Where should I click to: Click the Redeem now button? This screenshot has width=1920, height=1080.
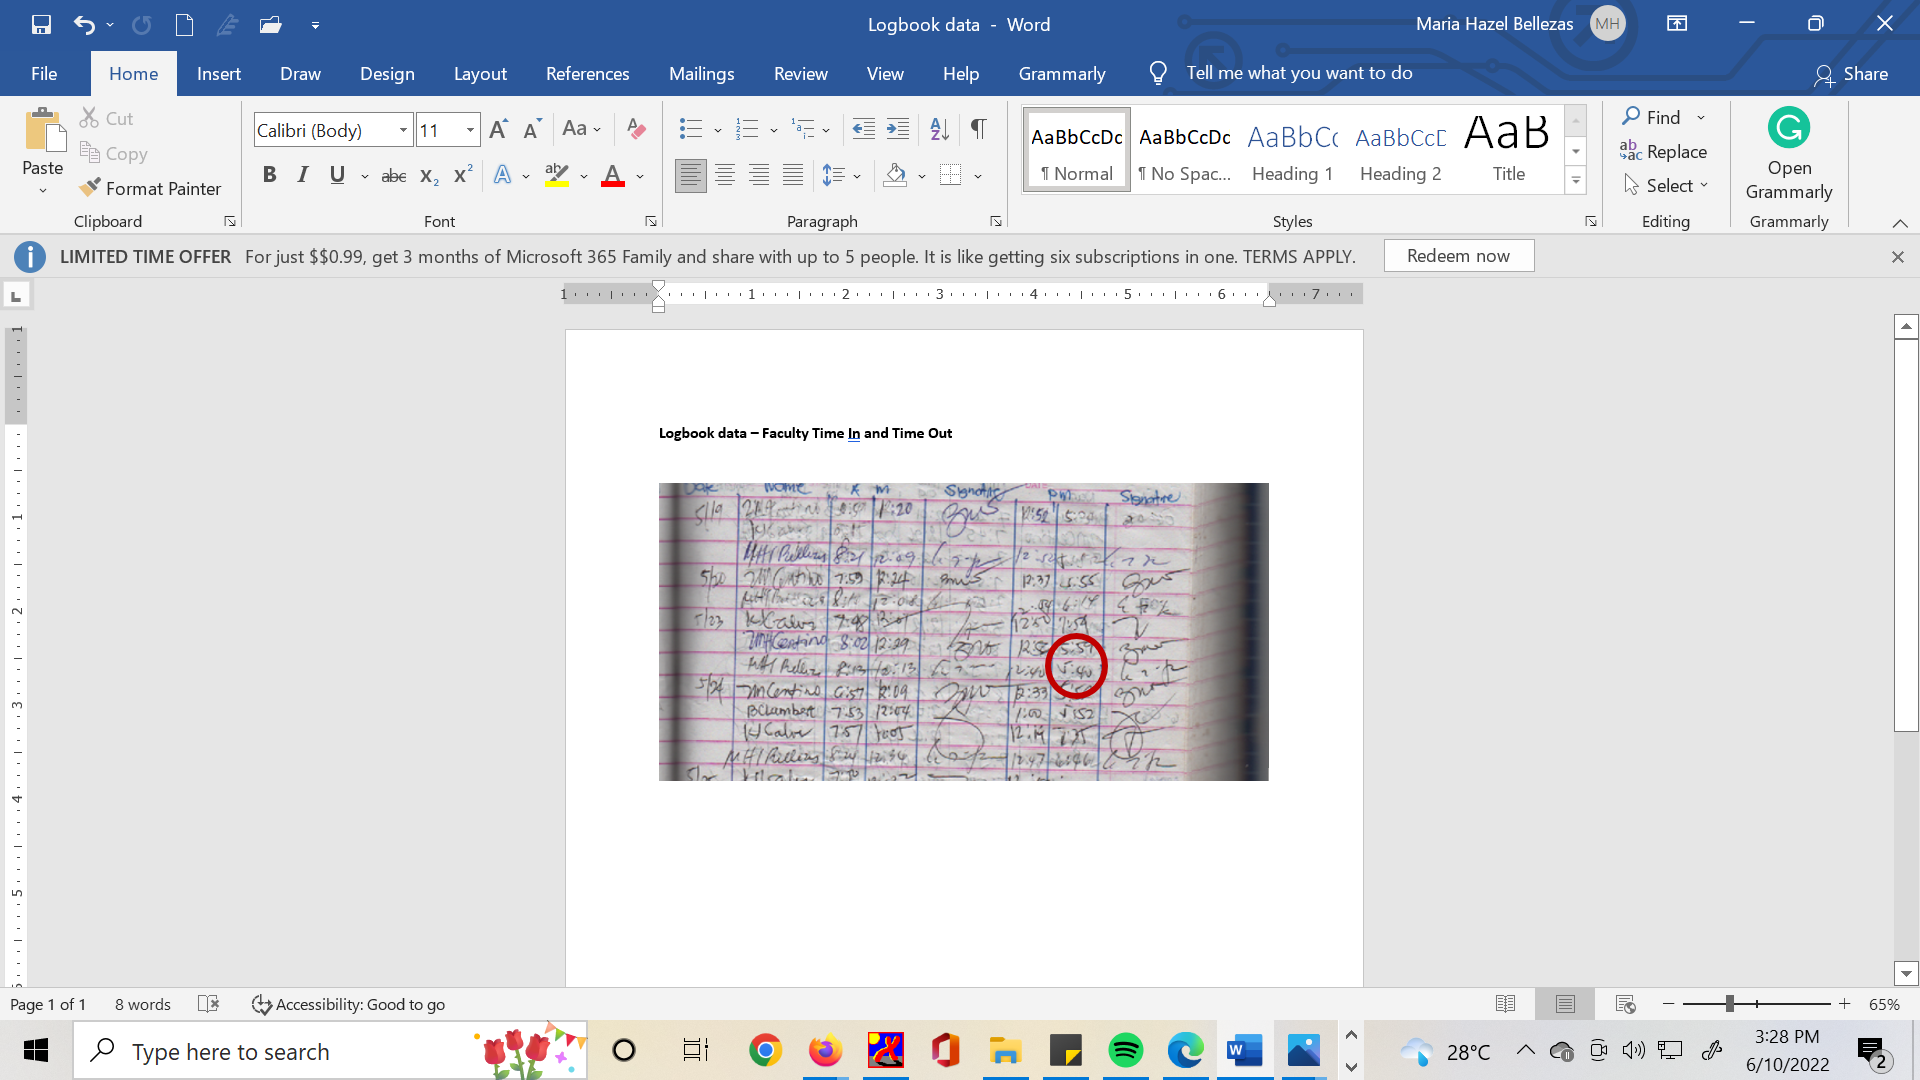tap(1458, 256)
